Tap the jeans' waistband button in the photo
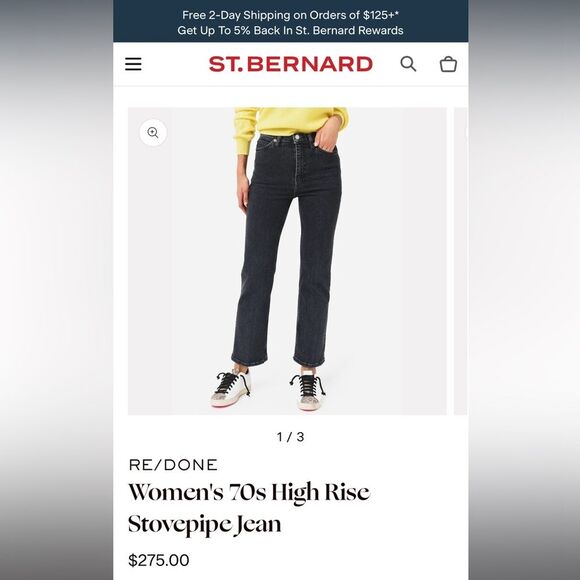The width and height of the screenshot is (580, 580). [x=297, y=138]
